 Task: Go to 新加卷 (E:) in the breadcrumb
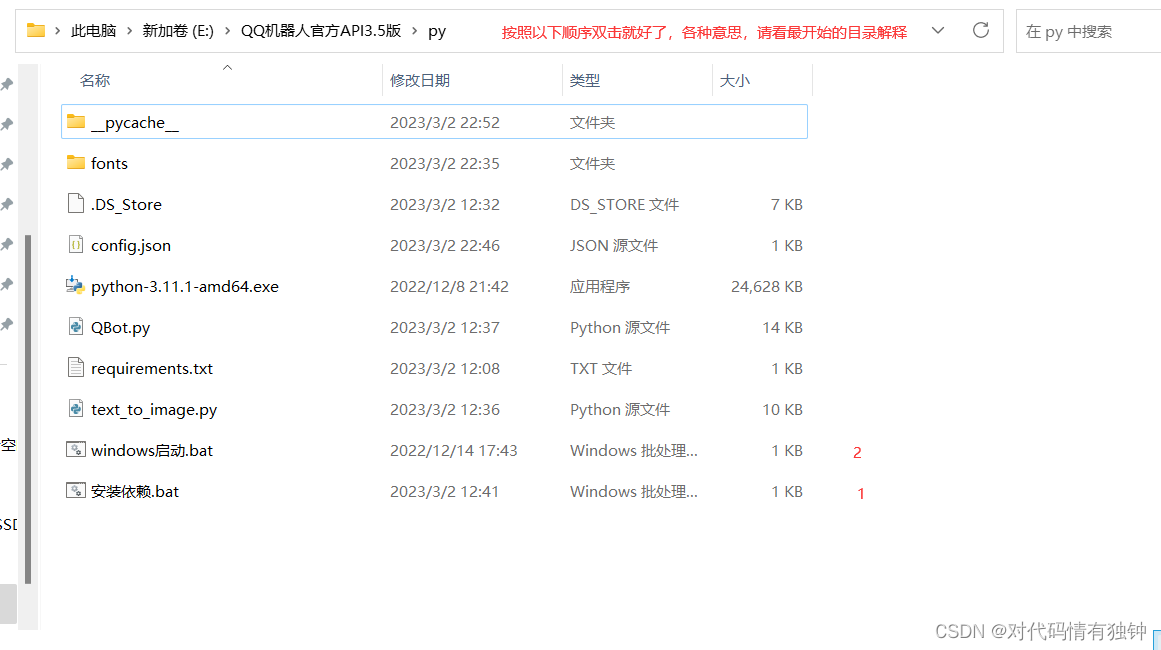click(x=178, y=31)
